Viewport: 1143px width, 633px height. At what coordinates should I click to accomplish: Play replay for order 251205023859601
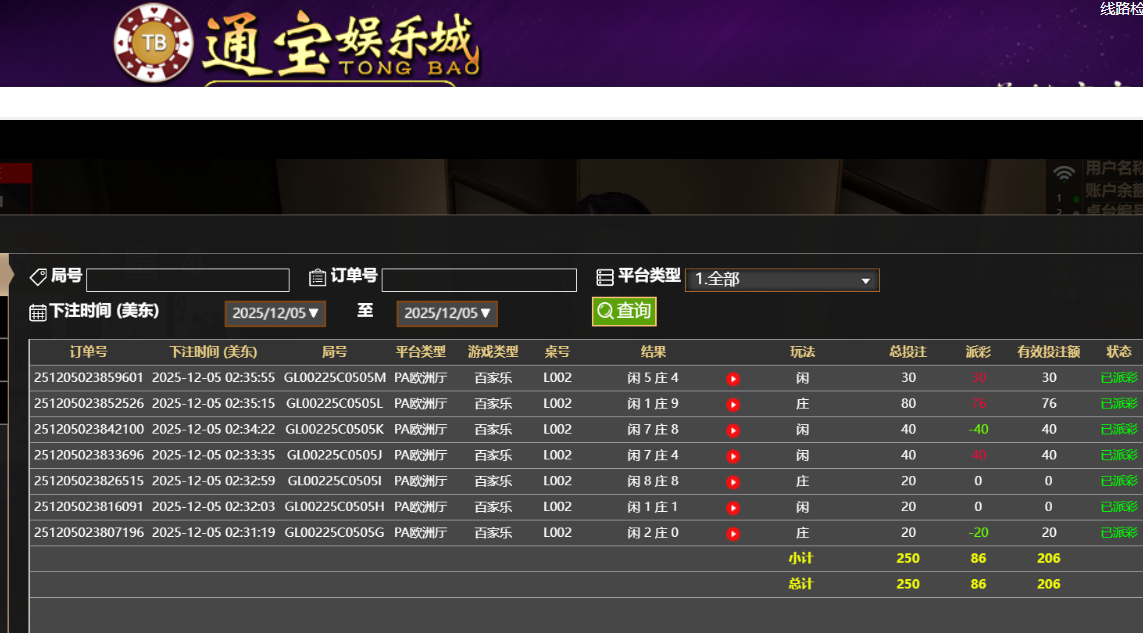[x=733, y=379]
